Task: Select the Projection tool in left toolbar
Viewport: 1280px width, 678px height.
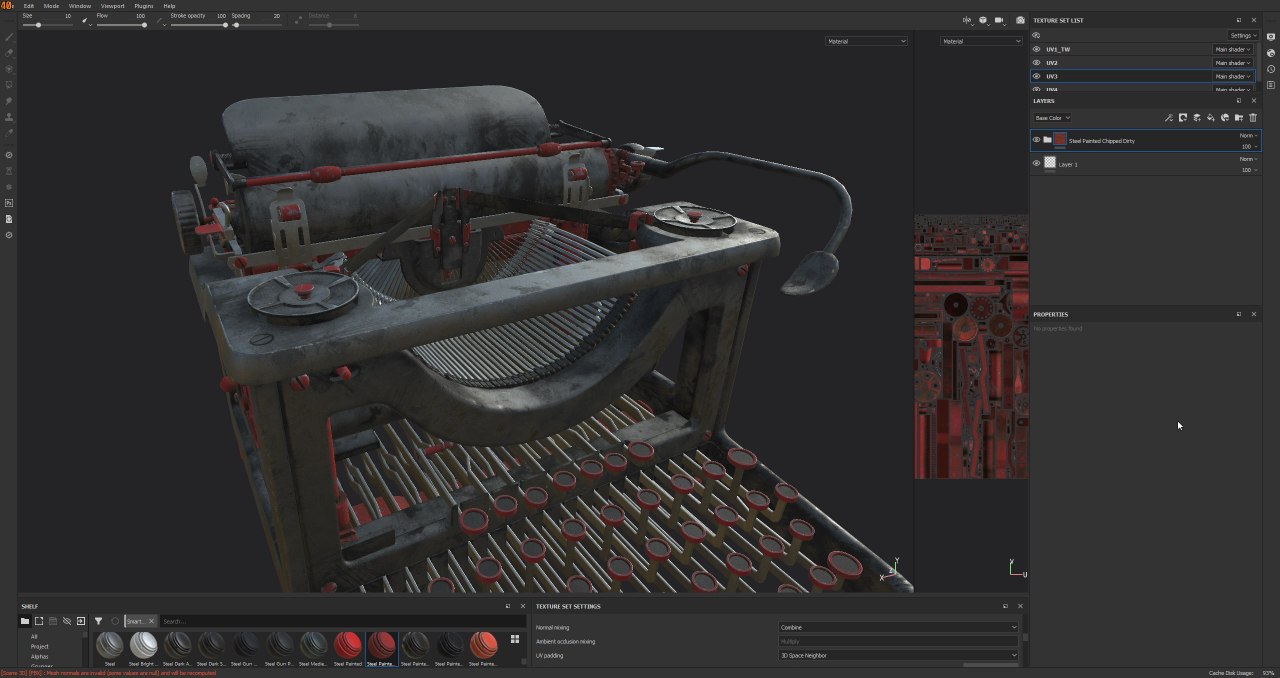Action: (9, 69)
